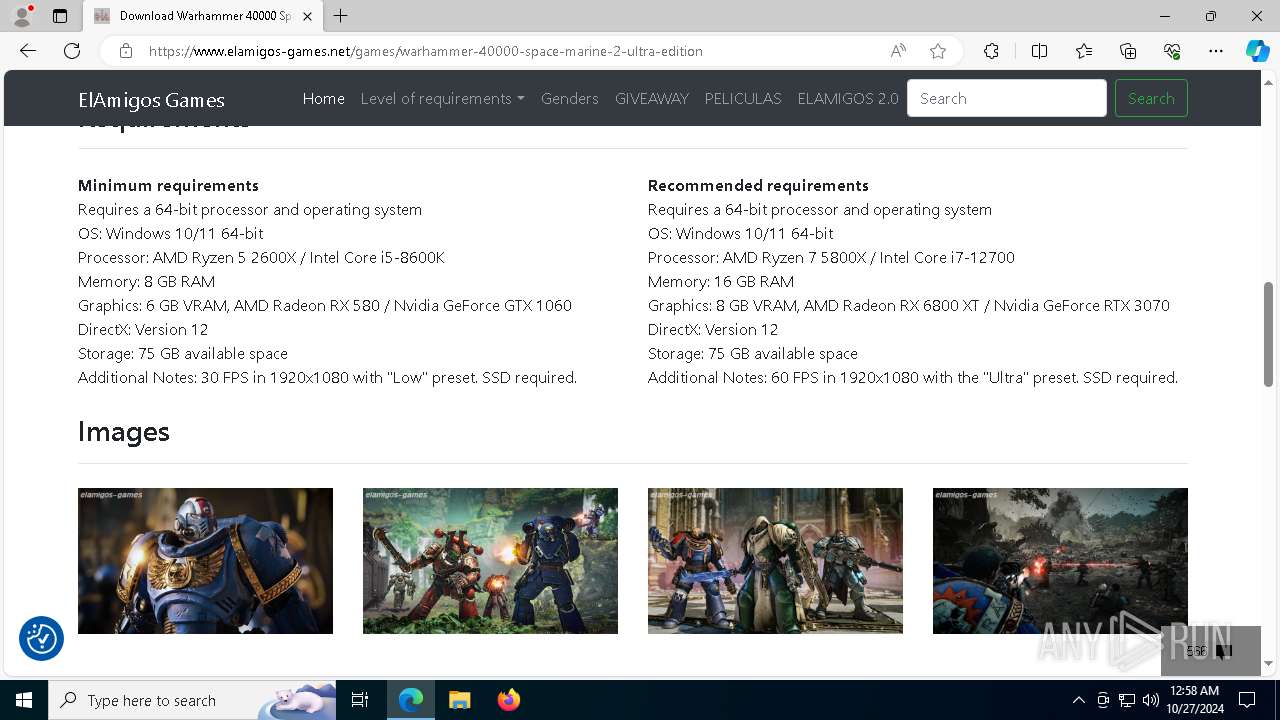Click the taskbar clock showing 12:58 AM
This screenshot has width=1280, height=720.
[1194, 700]
